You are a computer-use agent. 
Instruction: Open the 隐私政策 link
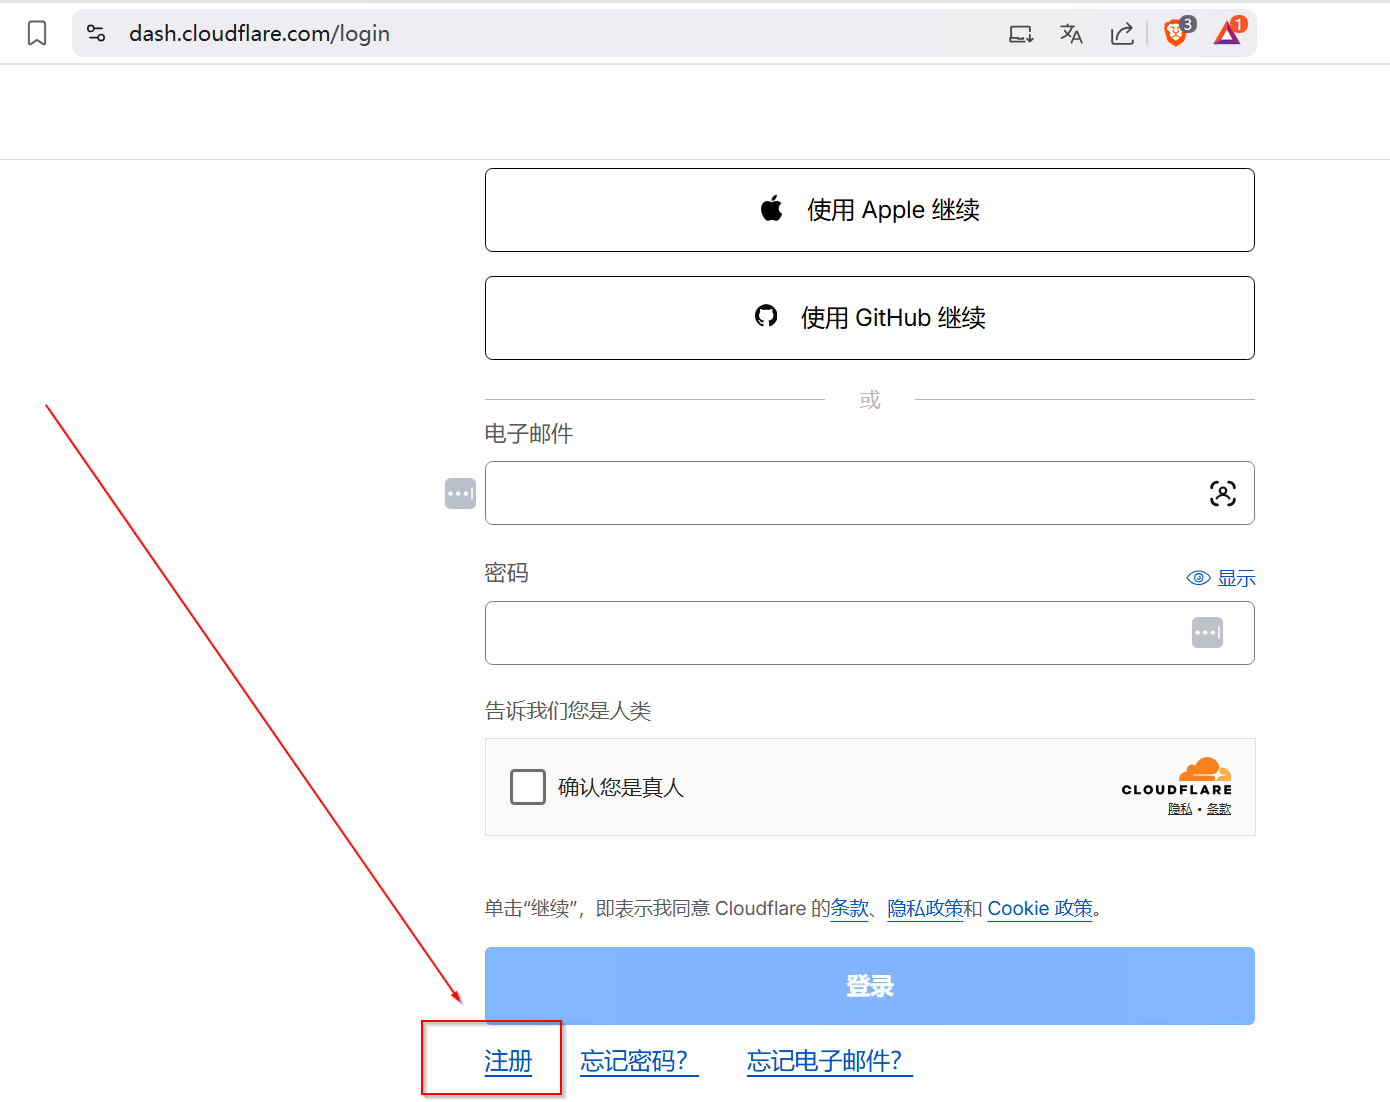925,908
